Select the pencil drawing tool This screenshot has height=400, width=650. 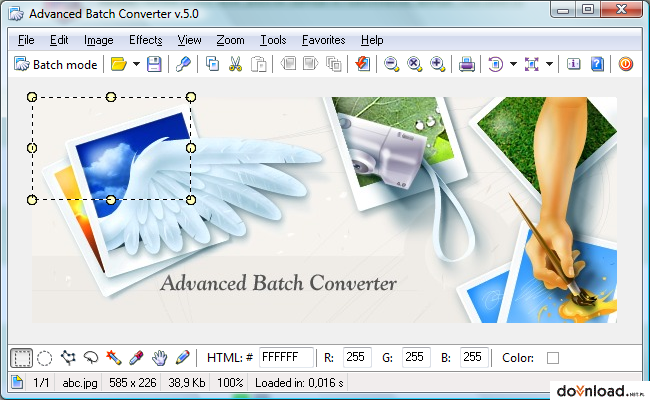182,358
